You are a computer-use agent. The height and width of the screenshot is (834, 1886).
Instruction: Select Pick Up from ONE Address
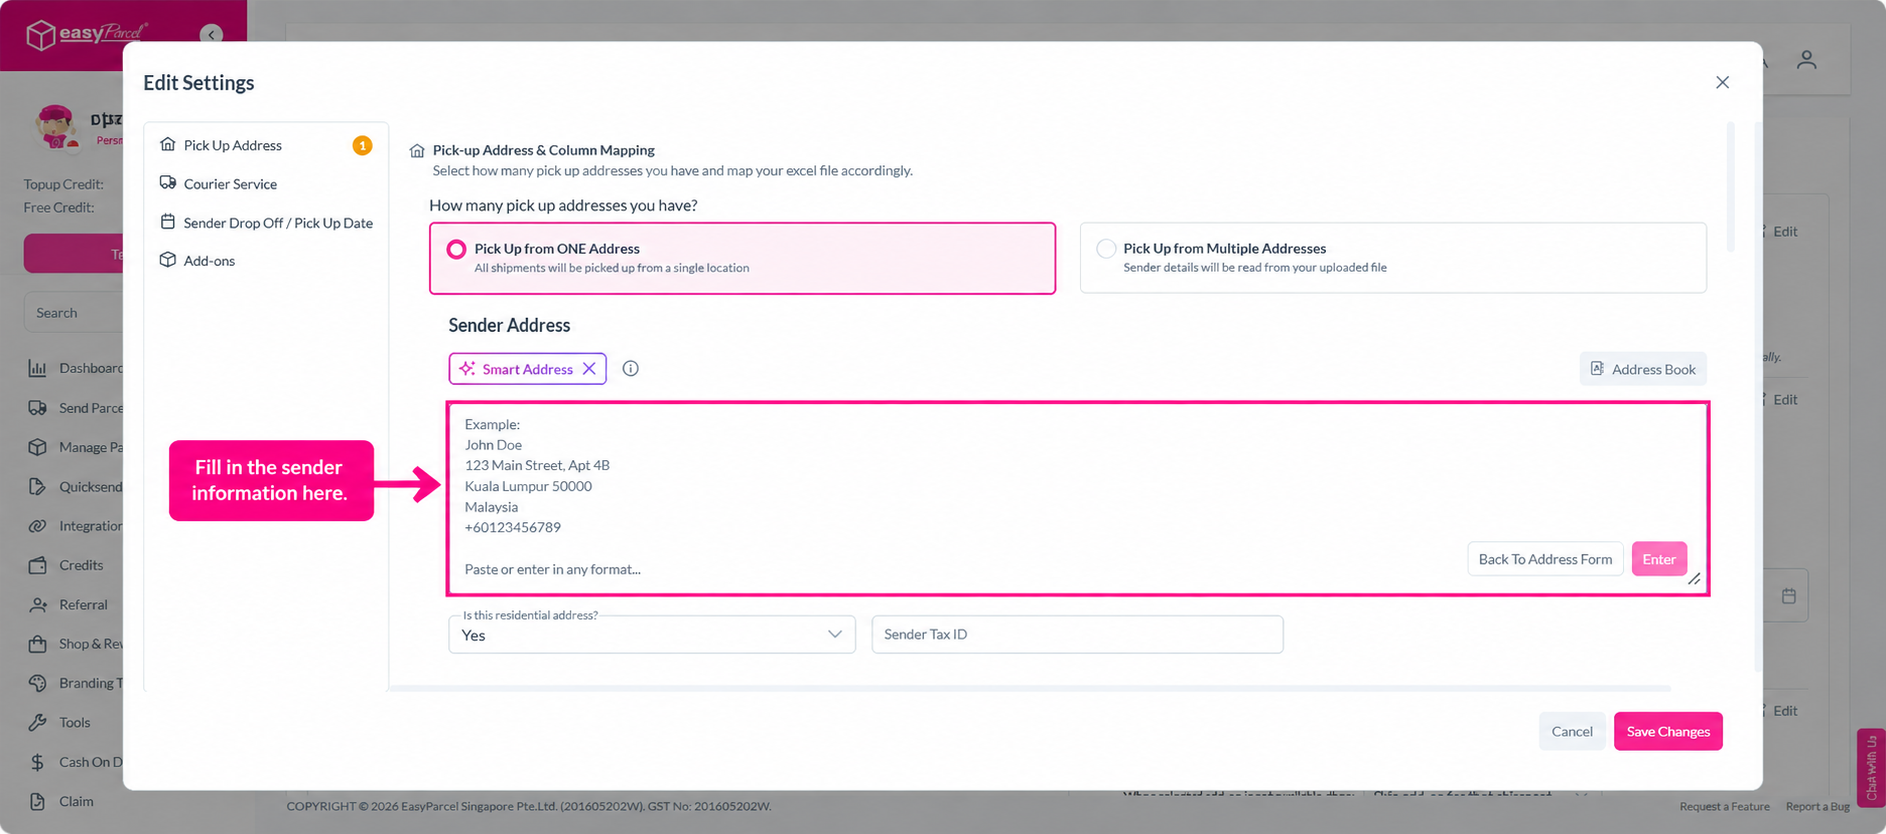(742, 258)
